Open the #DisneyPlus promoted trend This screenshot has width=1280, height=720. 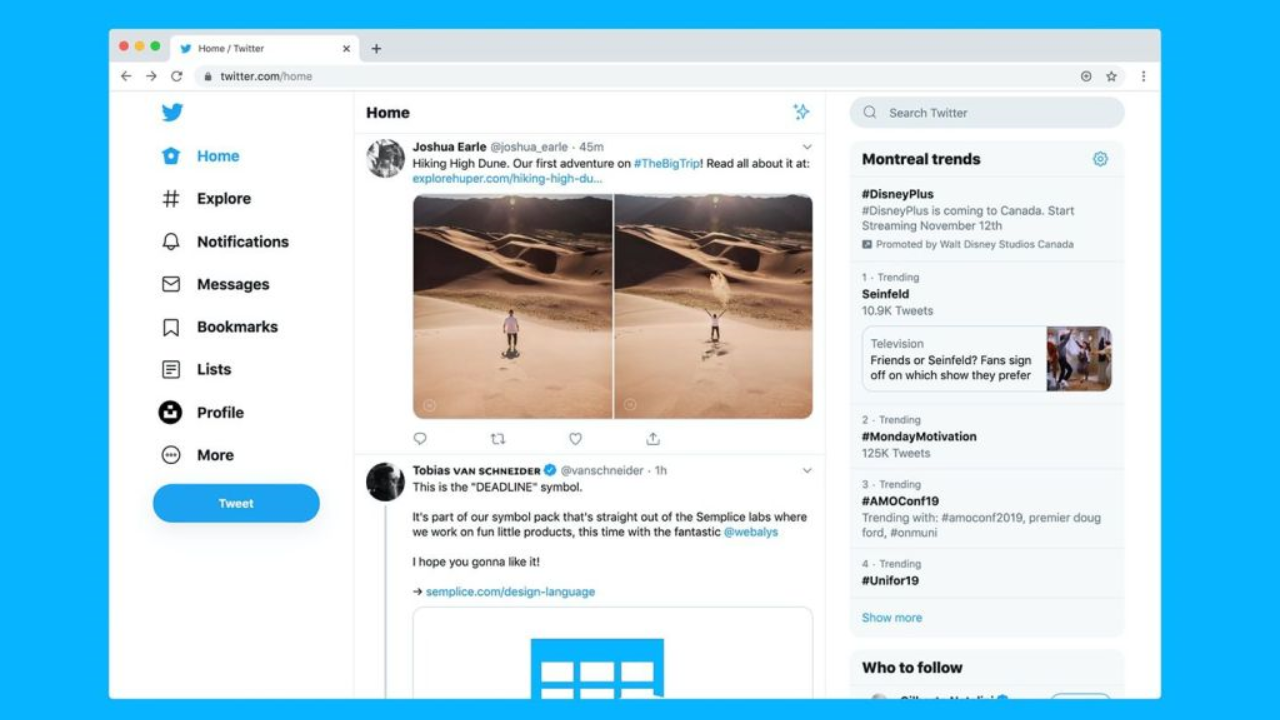tap(987, 219)
